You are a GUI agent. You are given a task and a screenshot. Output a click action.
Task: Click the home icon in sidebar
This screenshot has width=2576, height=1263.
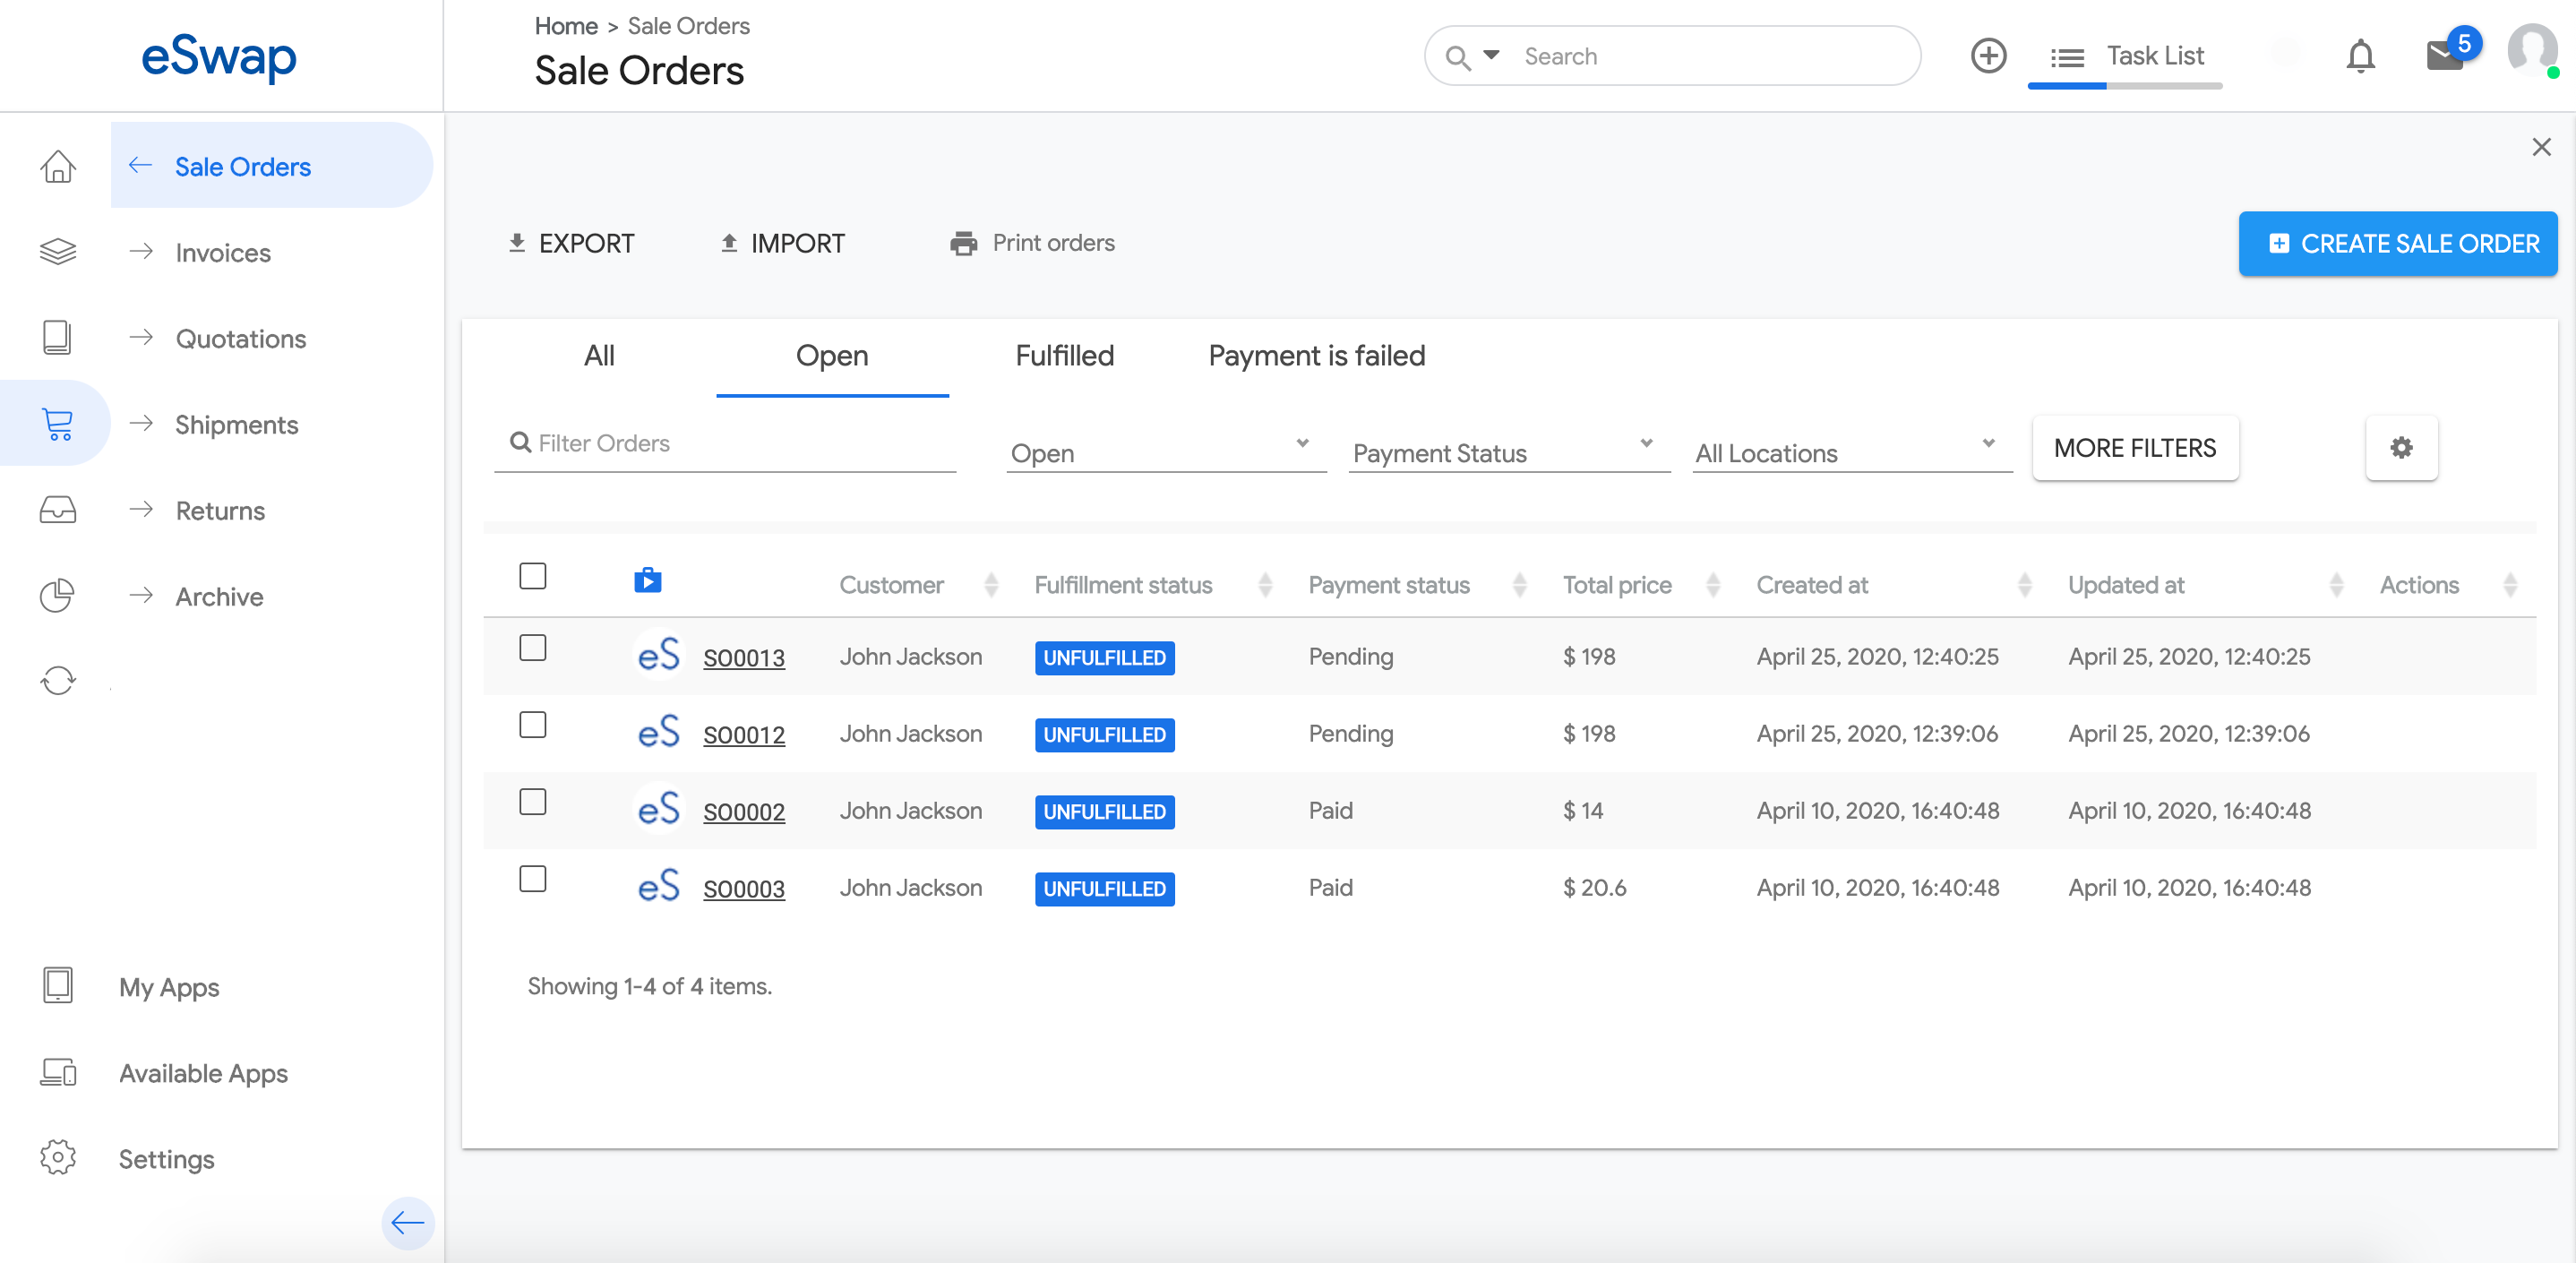(58, 166)
